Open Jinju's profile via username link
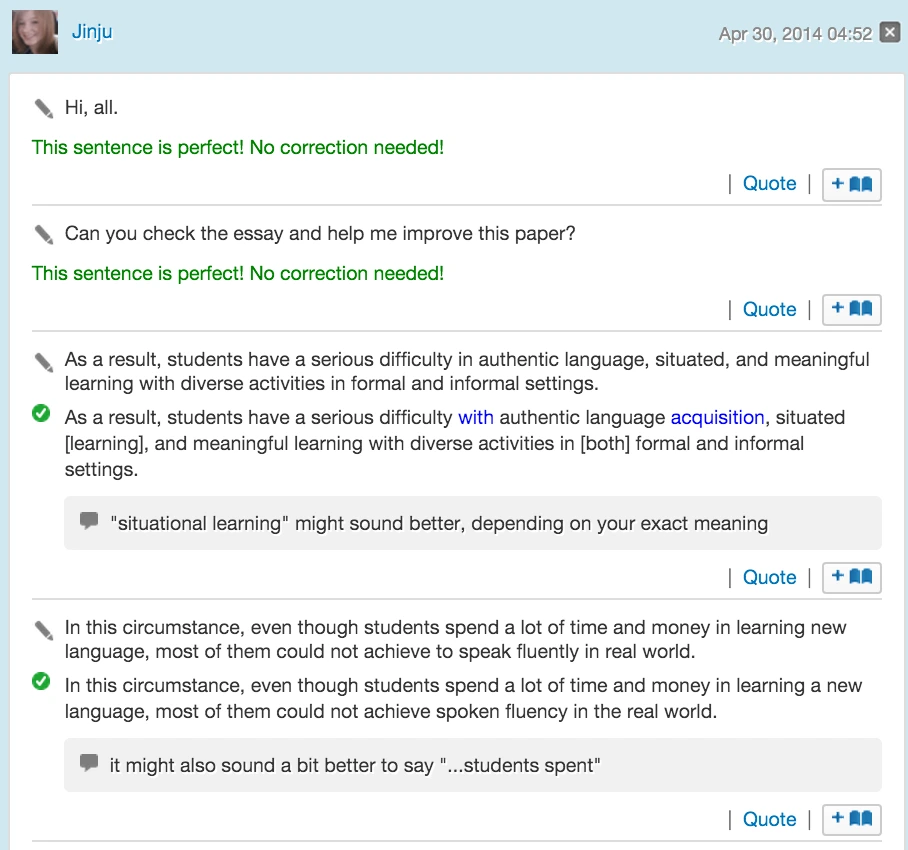The height and width of the screenshot is (850, 908). point(92,31)
